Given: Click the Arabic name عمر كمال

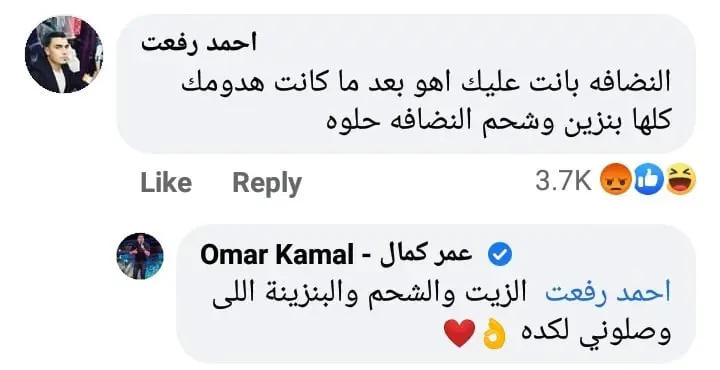Looking at the screenshot, I should click(426, 254).
